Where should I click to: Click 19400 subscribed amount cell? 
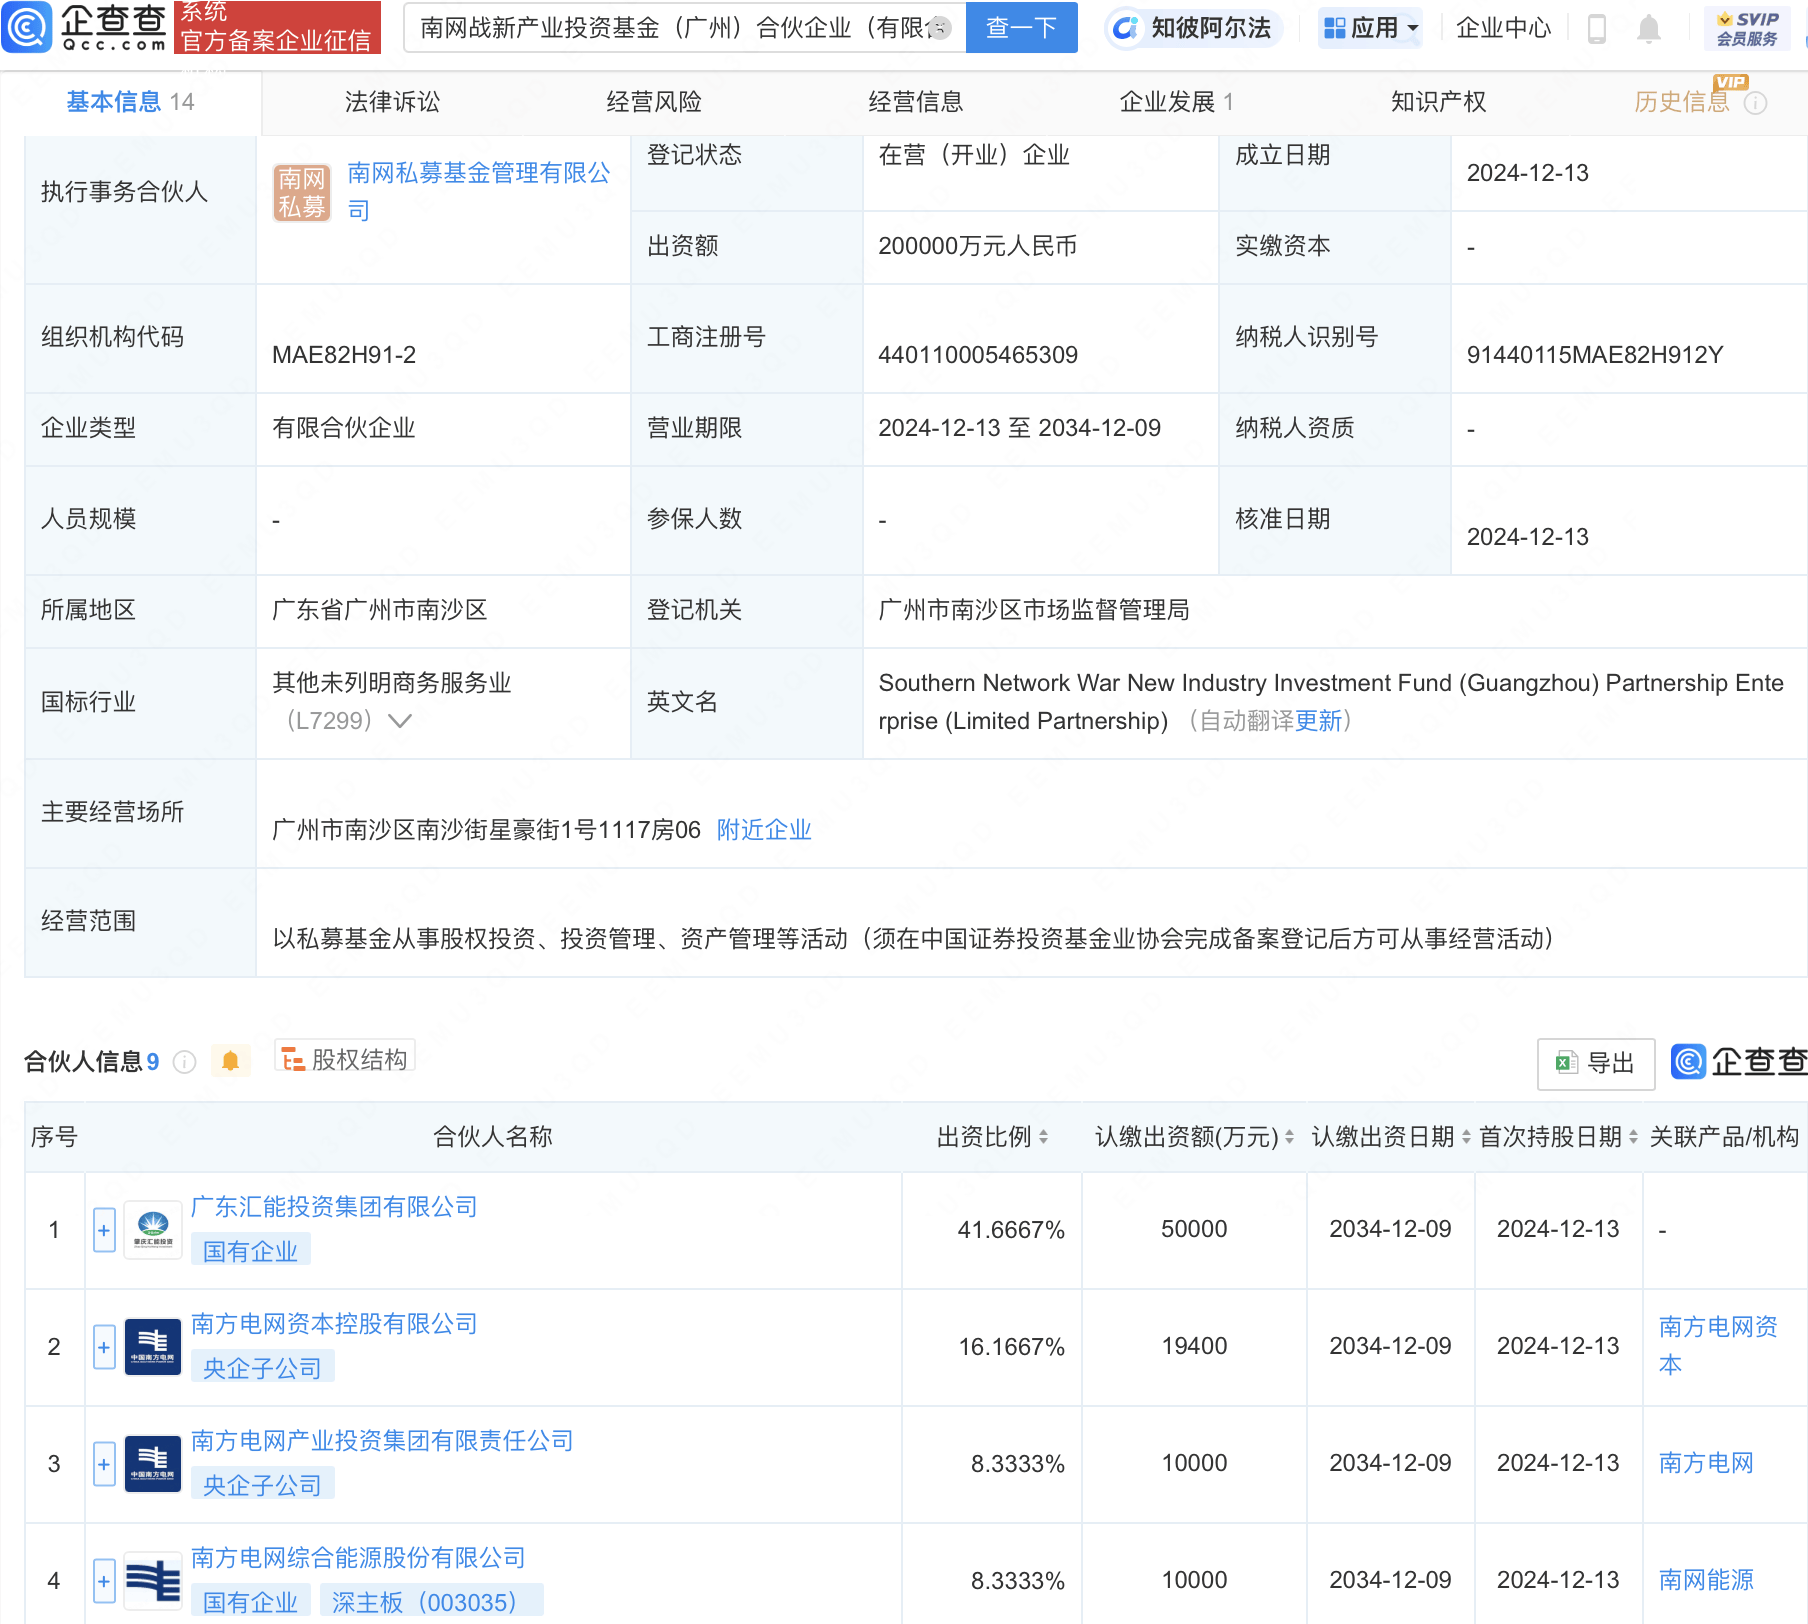pos(1194,1346)
